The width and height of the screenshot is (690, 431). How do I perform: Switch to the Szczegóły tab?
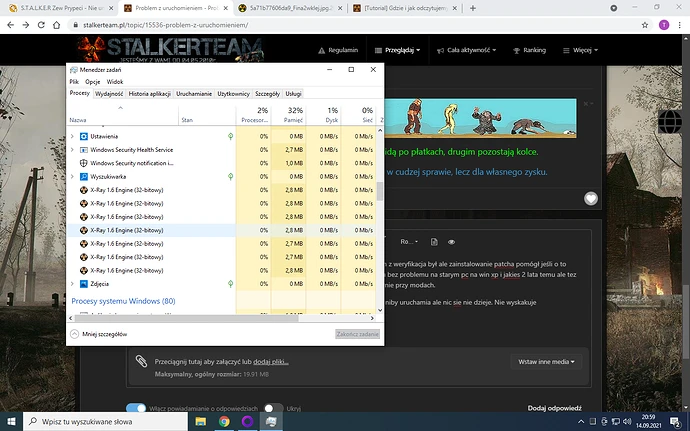(268, 94)
